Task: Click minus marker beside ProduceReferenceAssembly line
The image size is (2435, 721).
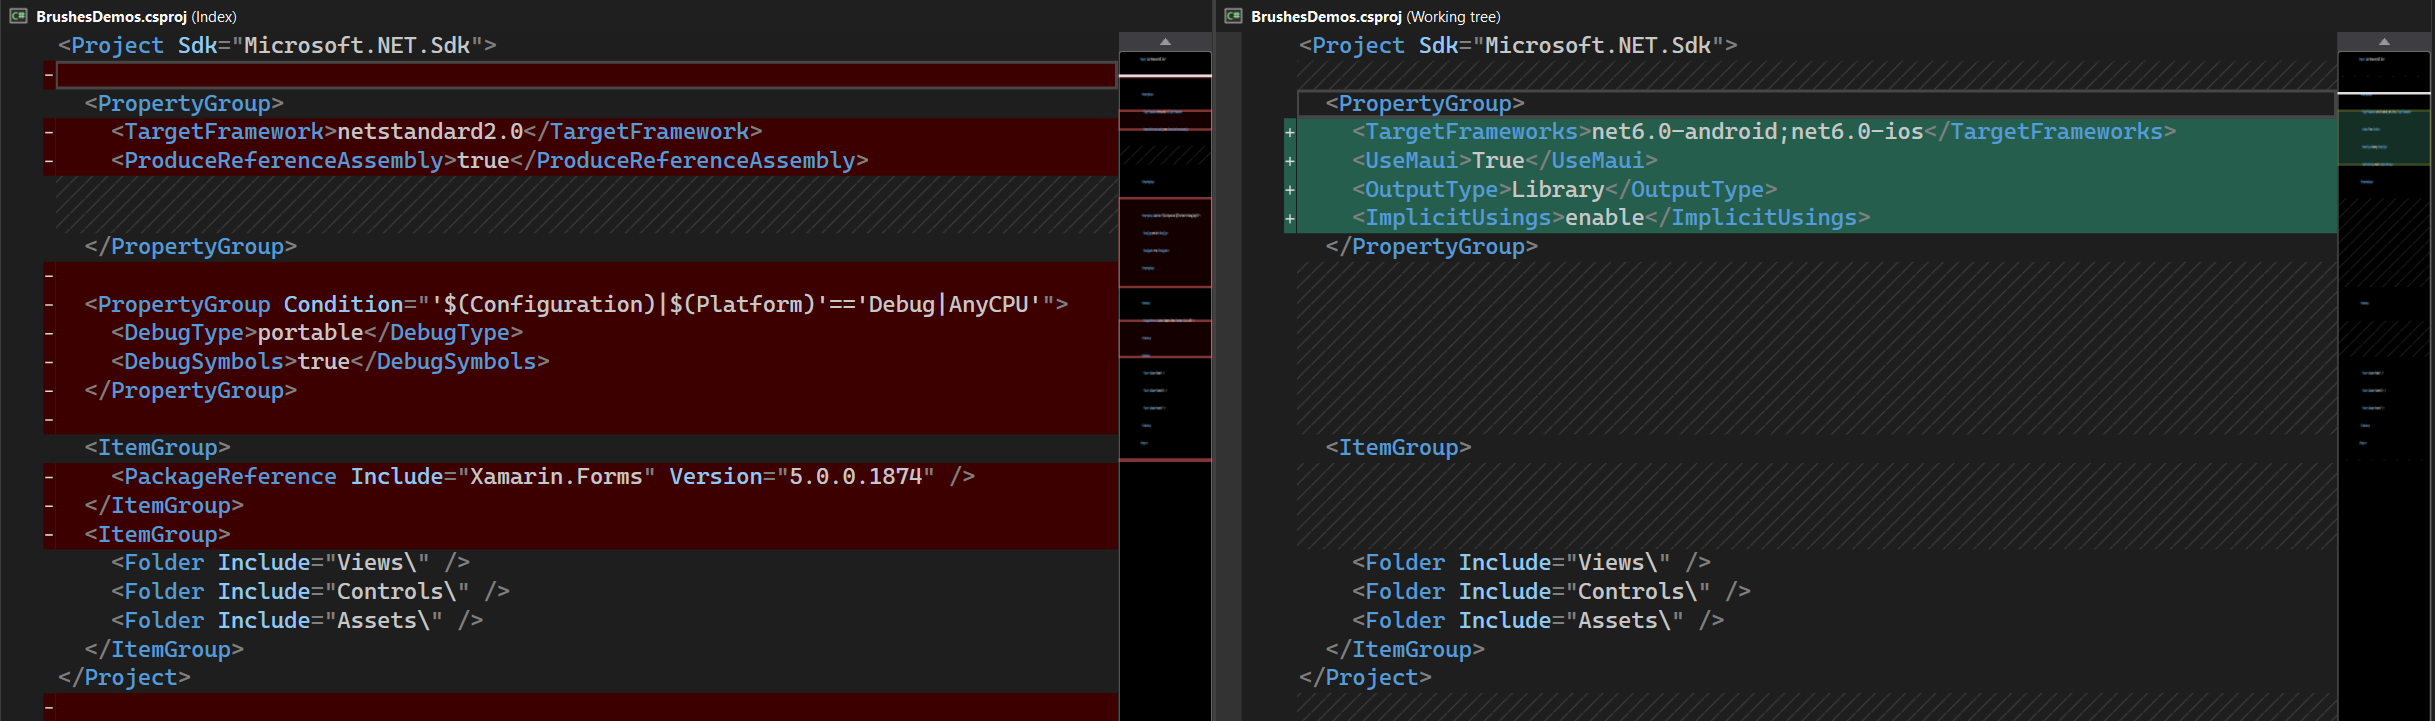Action: [49, 161]
